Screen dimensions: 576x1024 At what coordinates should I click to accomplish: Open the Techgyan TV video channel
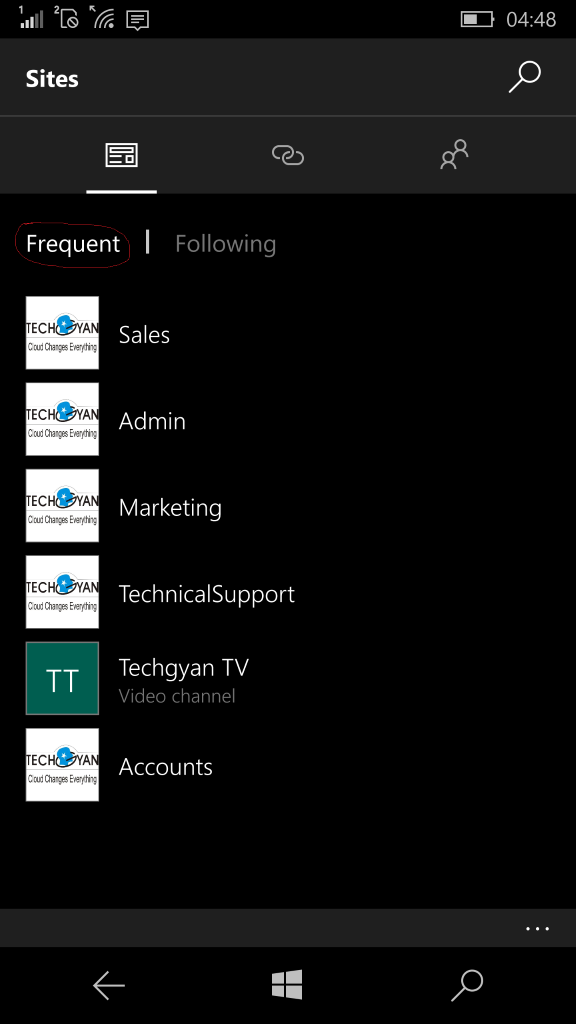point(183,667)
